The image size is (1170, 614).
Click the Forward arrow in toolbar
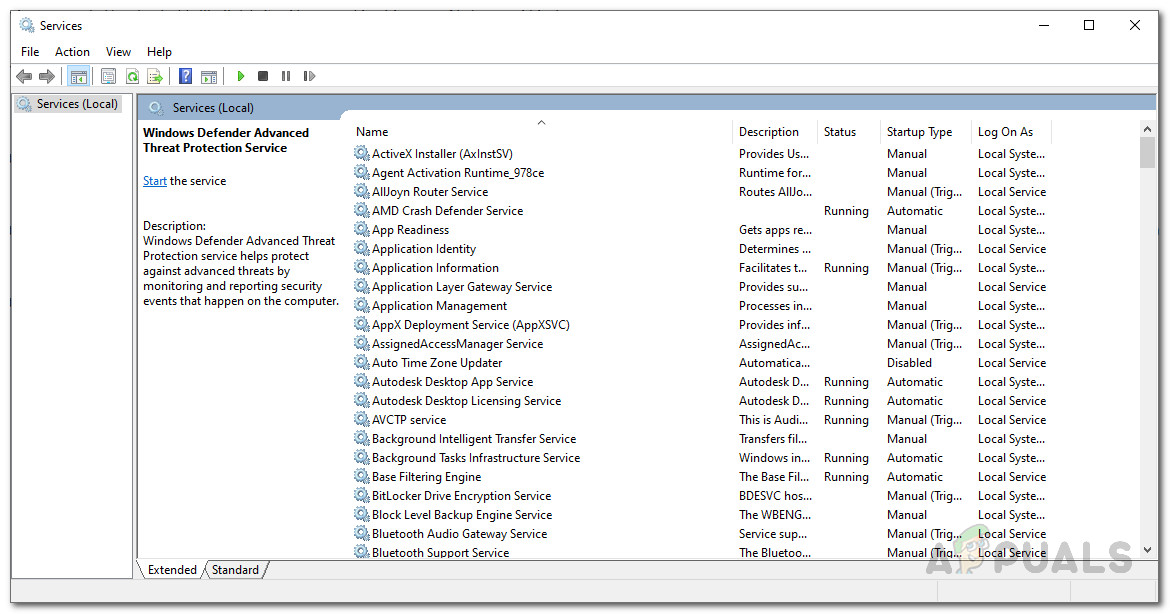tap(47, 76)
